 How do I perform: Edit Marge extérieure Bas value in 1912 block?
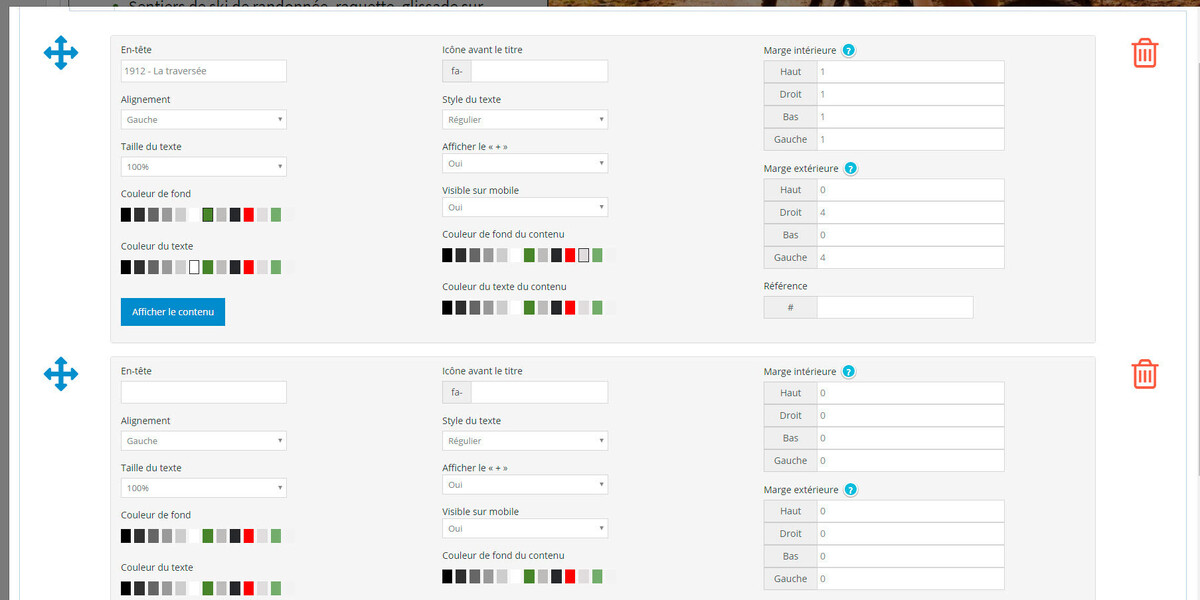click(x=910, y=235)
